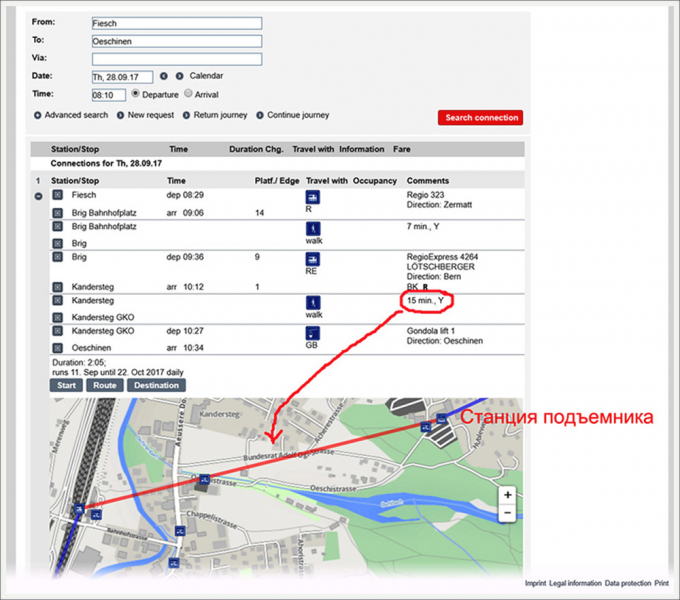Click station icon beside Brig Bahnhofplatz arrival 09:06

coord(58,213)
